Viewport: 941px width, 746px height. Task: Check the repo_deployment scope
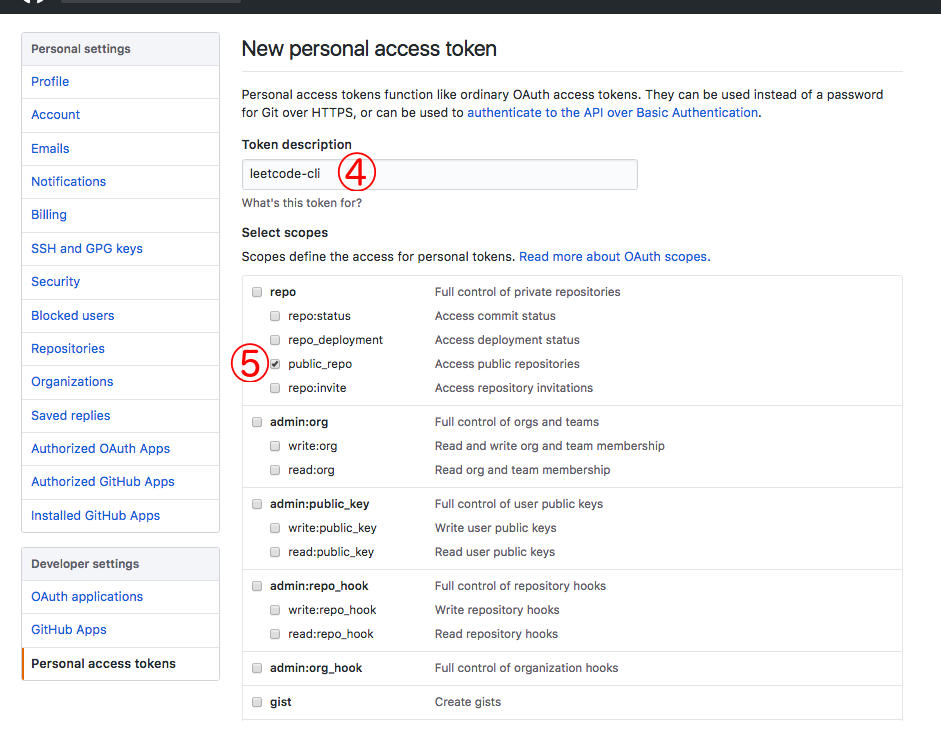[275, 340]
